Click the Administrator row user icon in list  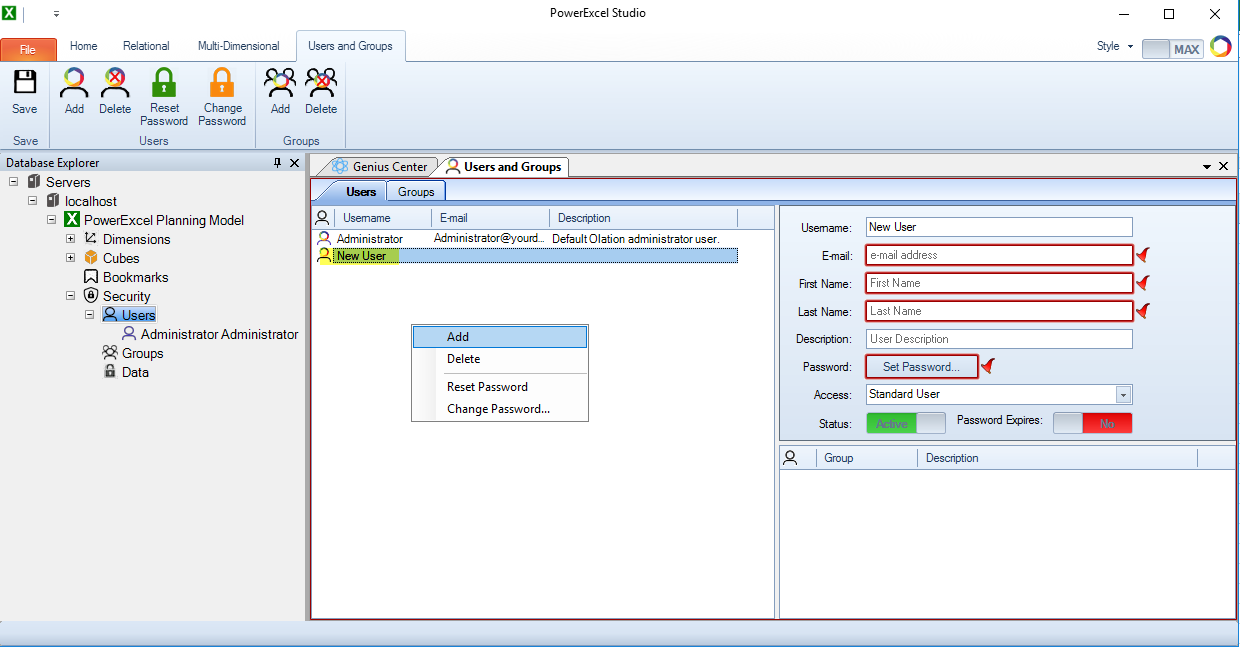323,239
